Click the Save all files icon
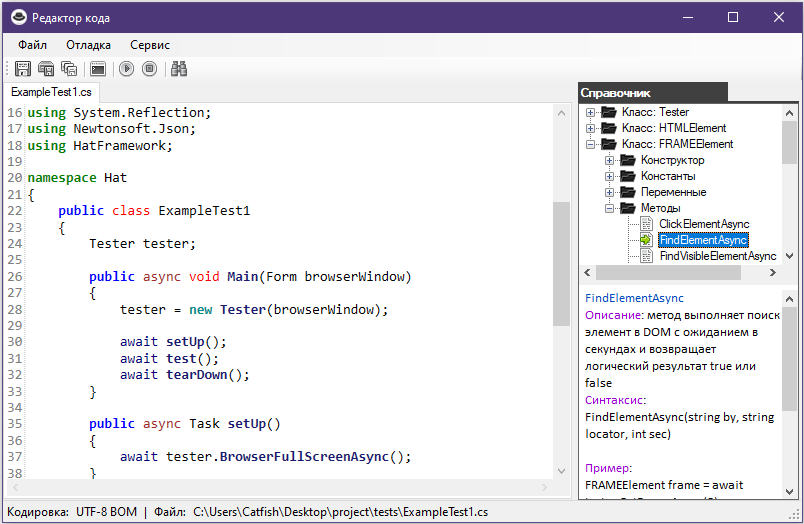This screenshot has height=524, width=804. pos(69,69)
